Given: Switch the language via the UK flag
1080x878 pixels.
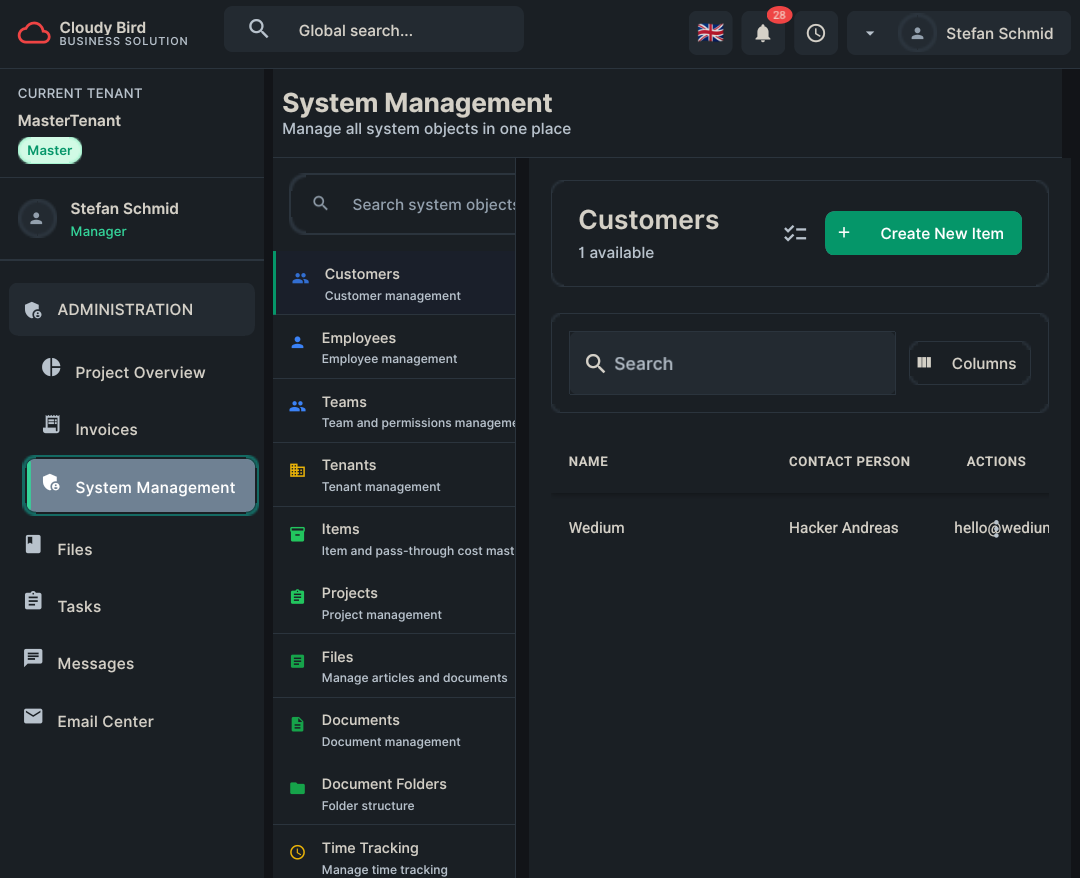Looking at the screenshot, I should click(x=710, y=32).
